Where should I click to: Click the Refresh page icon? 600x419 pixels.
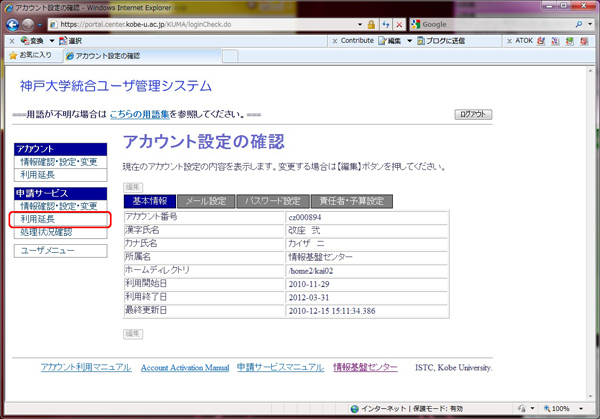pyautogui.click(x=386, y=25)
